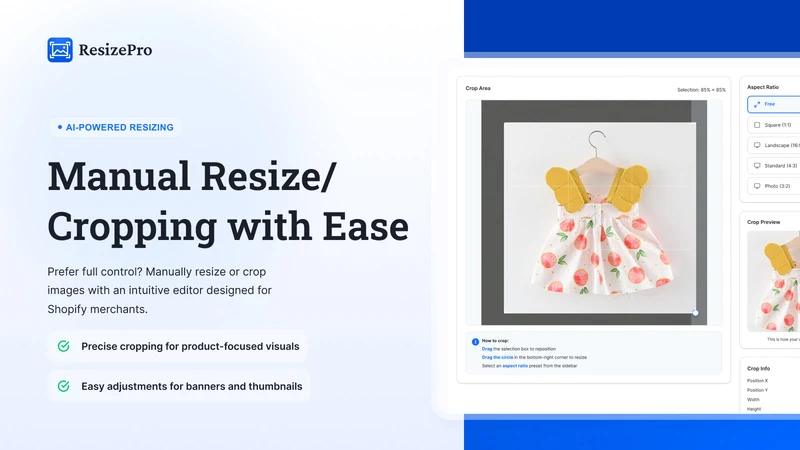Click the 'How to crop:' heading text
The width and height of the screenshot is (800, 450).
pos(495,341)
